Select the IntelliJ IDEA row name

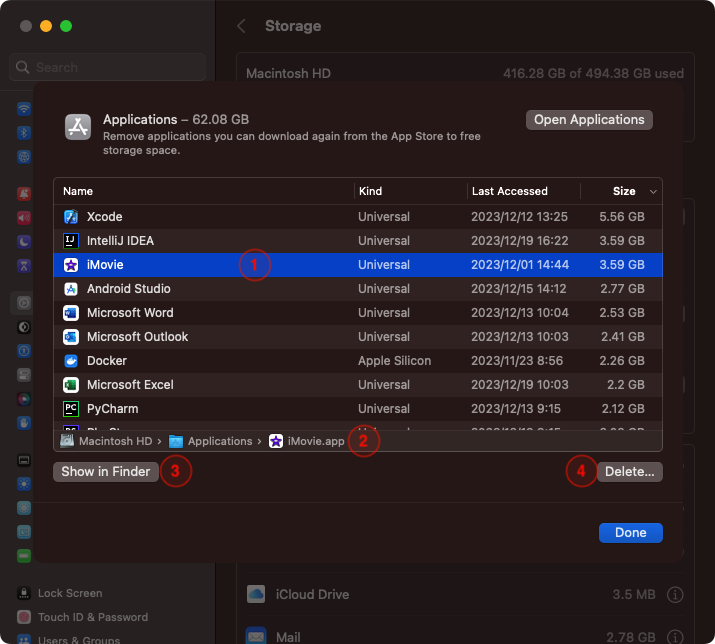click(x=120, y=241)
